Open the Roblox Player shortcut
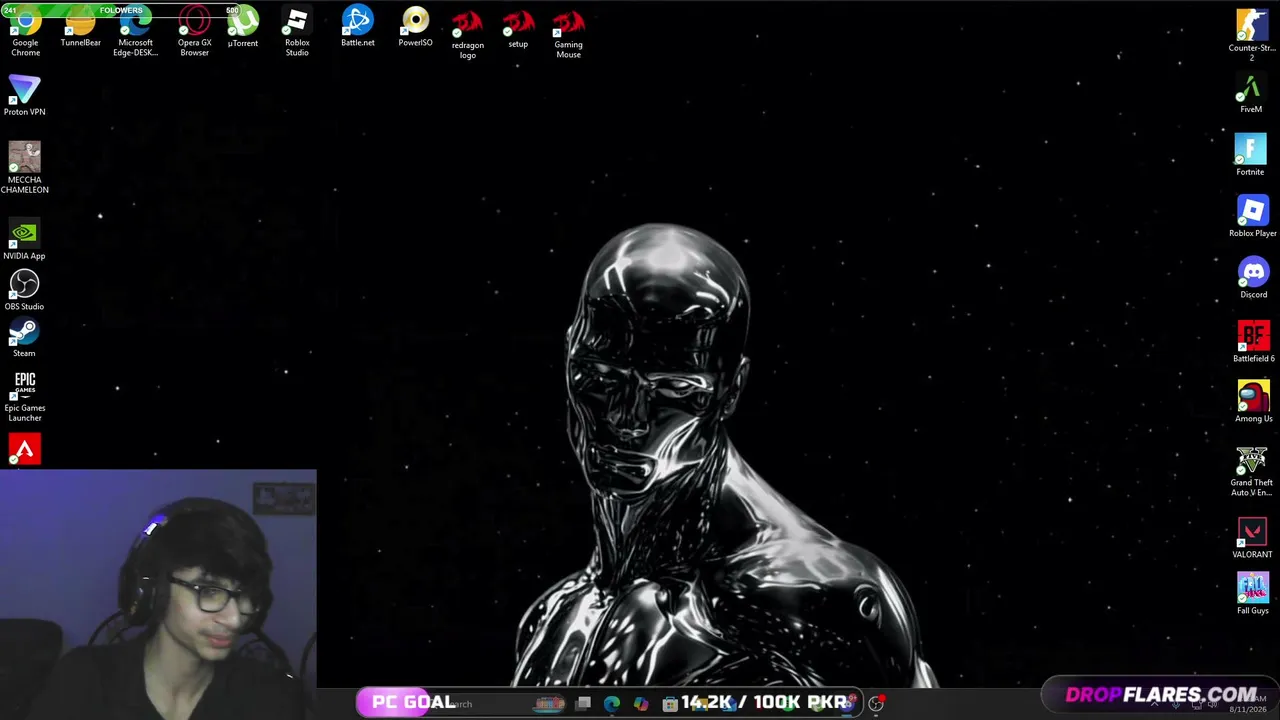Viewport: 1280px width, 720px height. pyautogui.click(x=1253, y=216)
